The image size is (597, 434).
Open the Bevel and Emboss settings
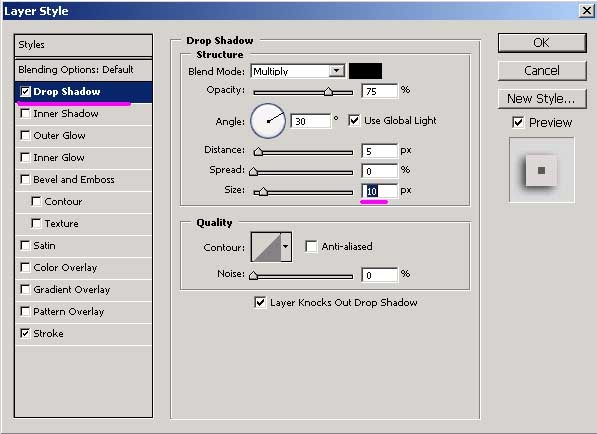coord(73,180)
